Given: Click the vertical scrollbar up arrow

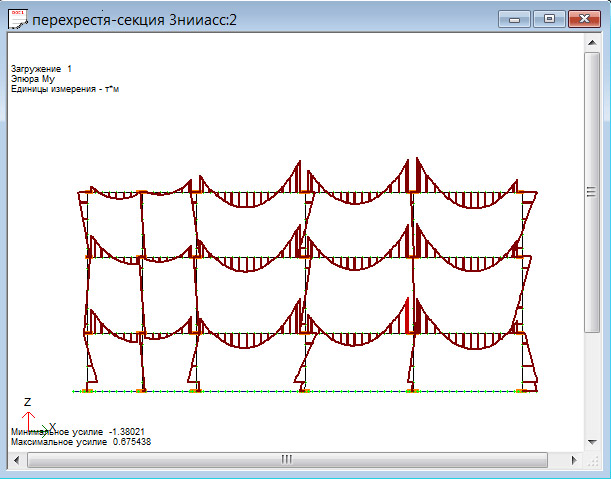Looking at the screenshot, I should pyautogui.click(x=592, y=45).
